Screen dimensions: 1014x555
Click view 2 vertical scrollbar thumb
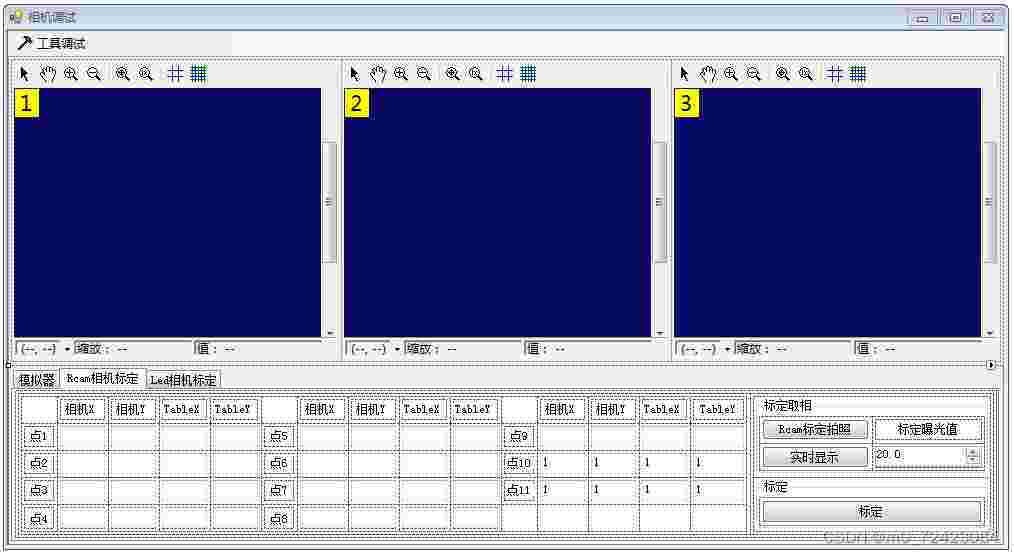pos(660,202)
